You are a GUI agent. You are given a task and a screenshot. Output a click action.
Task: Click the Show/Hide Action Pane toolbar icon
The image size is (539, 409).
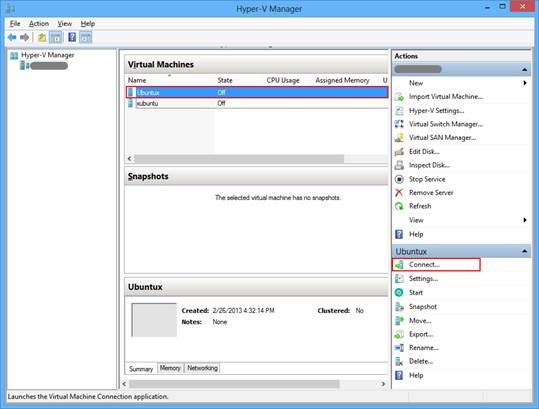(86, 37)
